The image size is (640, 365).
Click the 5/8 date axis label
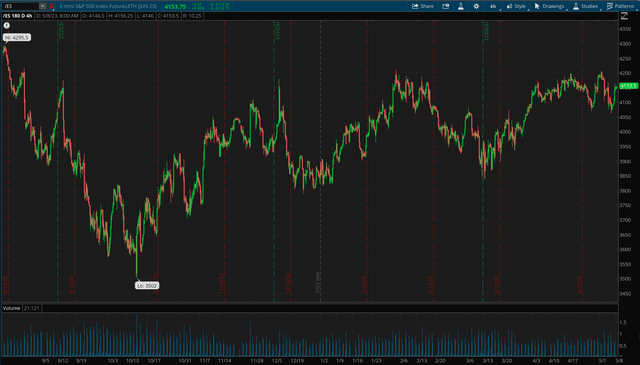click(x=619, y=361)
